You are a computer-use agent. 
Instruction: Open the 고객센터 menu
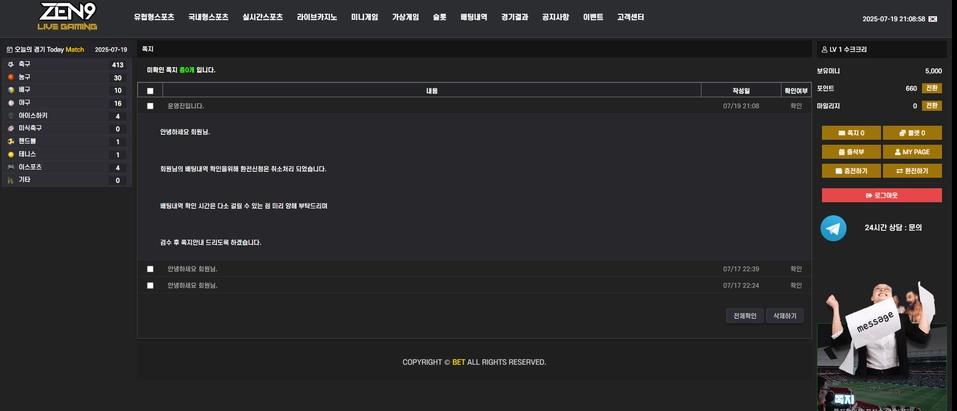click(630, 18)
